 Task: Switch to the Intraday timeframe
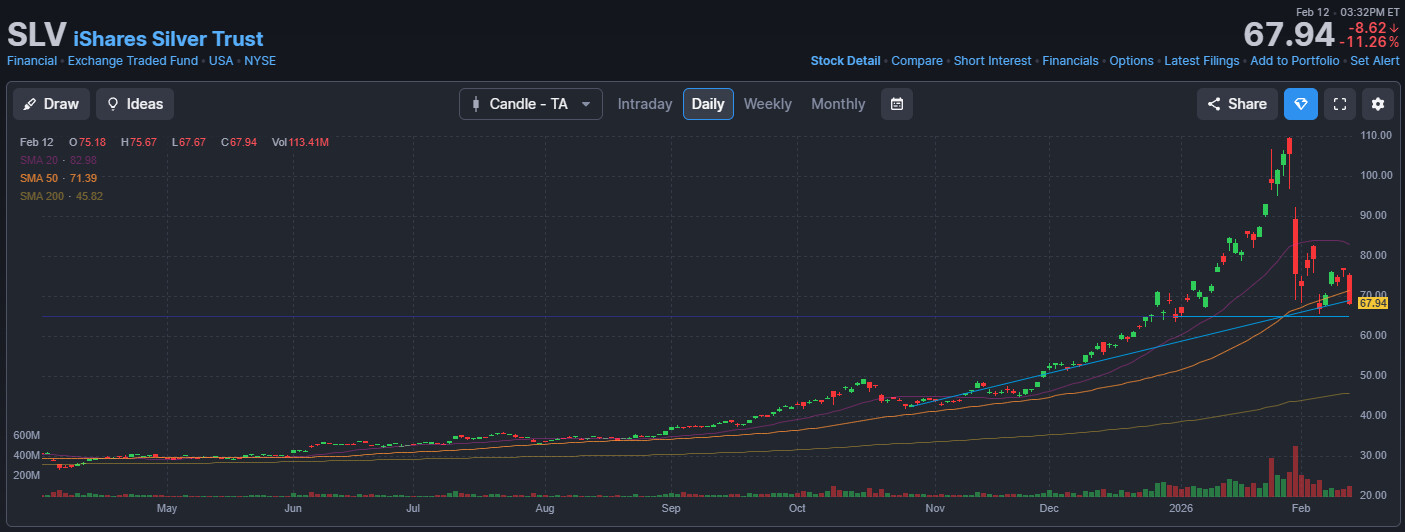[645, 104]
